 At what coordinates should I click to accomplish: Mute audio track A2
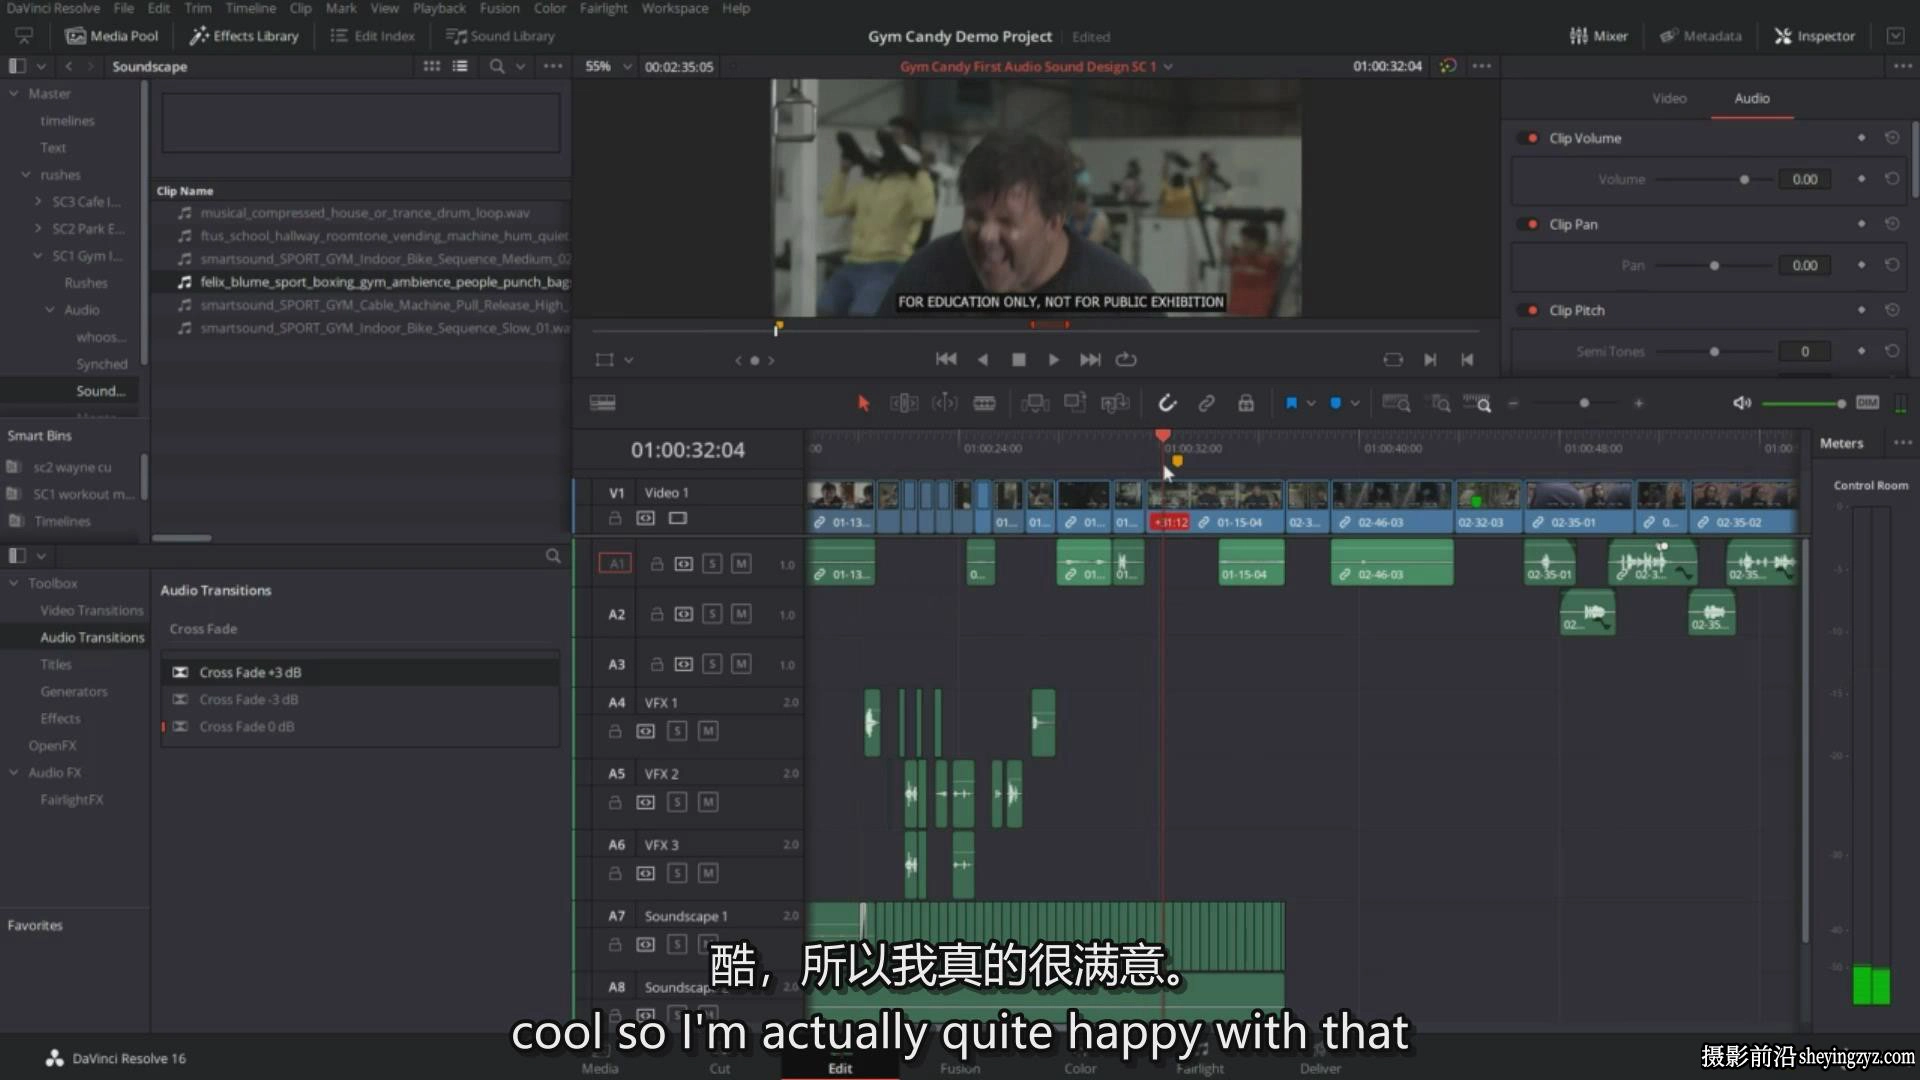[741, 614]
